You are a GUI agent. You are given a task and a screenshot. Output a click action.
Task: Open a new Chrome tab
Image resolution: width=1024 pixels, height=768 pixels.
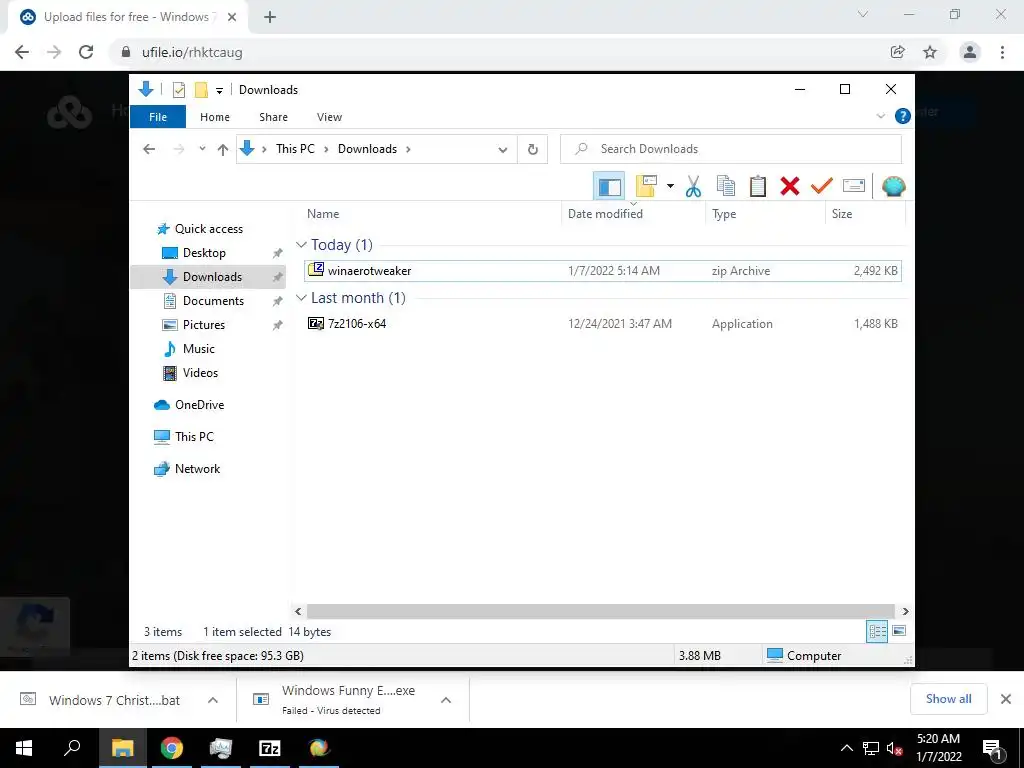click(270, 17)
